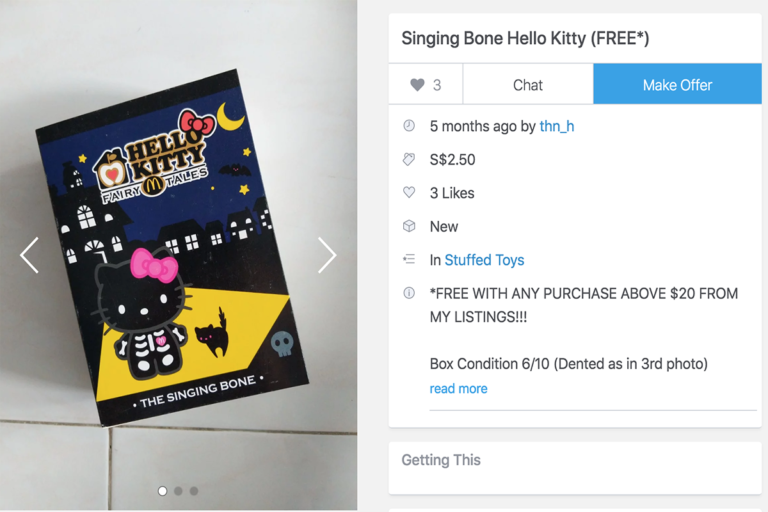Select the second photo indicator dot
Image resolution: width=768 pixels, height=512 pixels.
coord(178,491)
